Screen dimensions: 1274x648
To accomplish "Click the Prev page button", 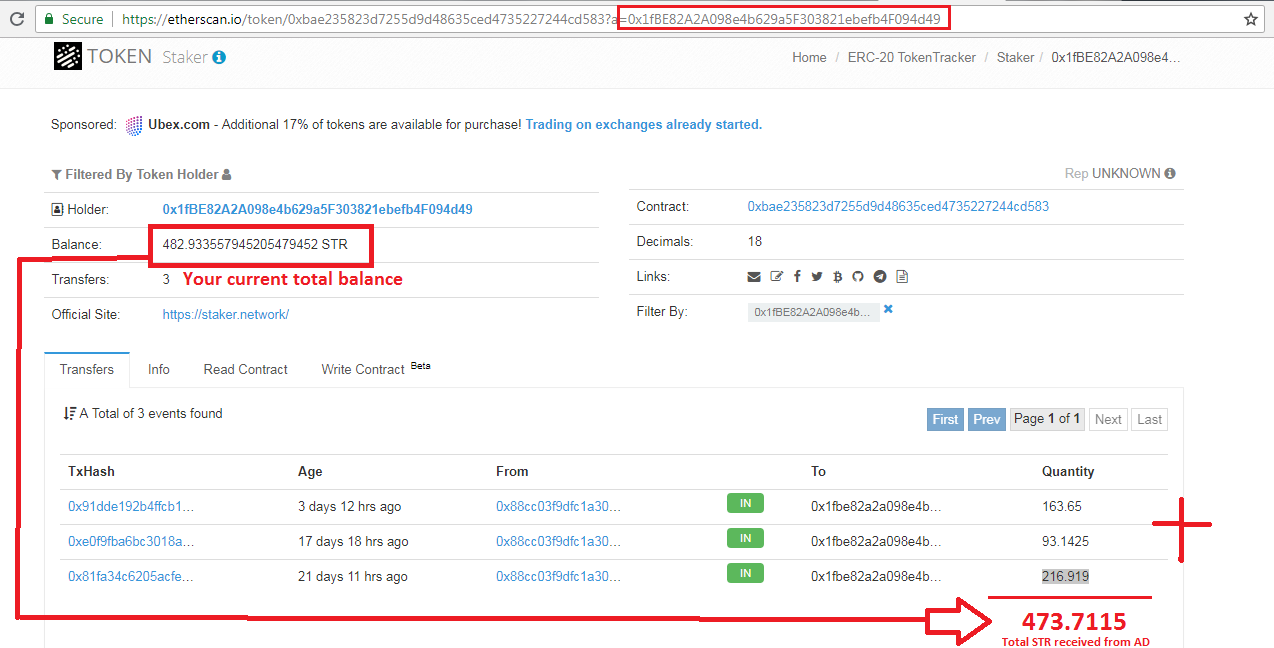I will pos(987,419).
